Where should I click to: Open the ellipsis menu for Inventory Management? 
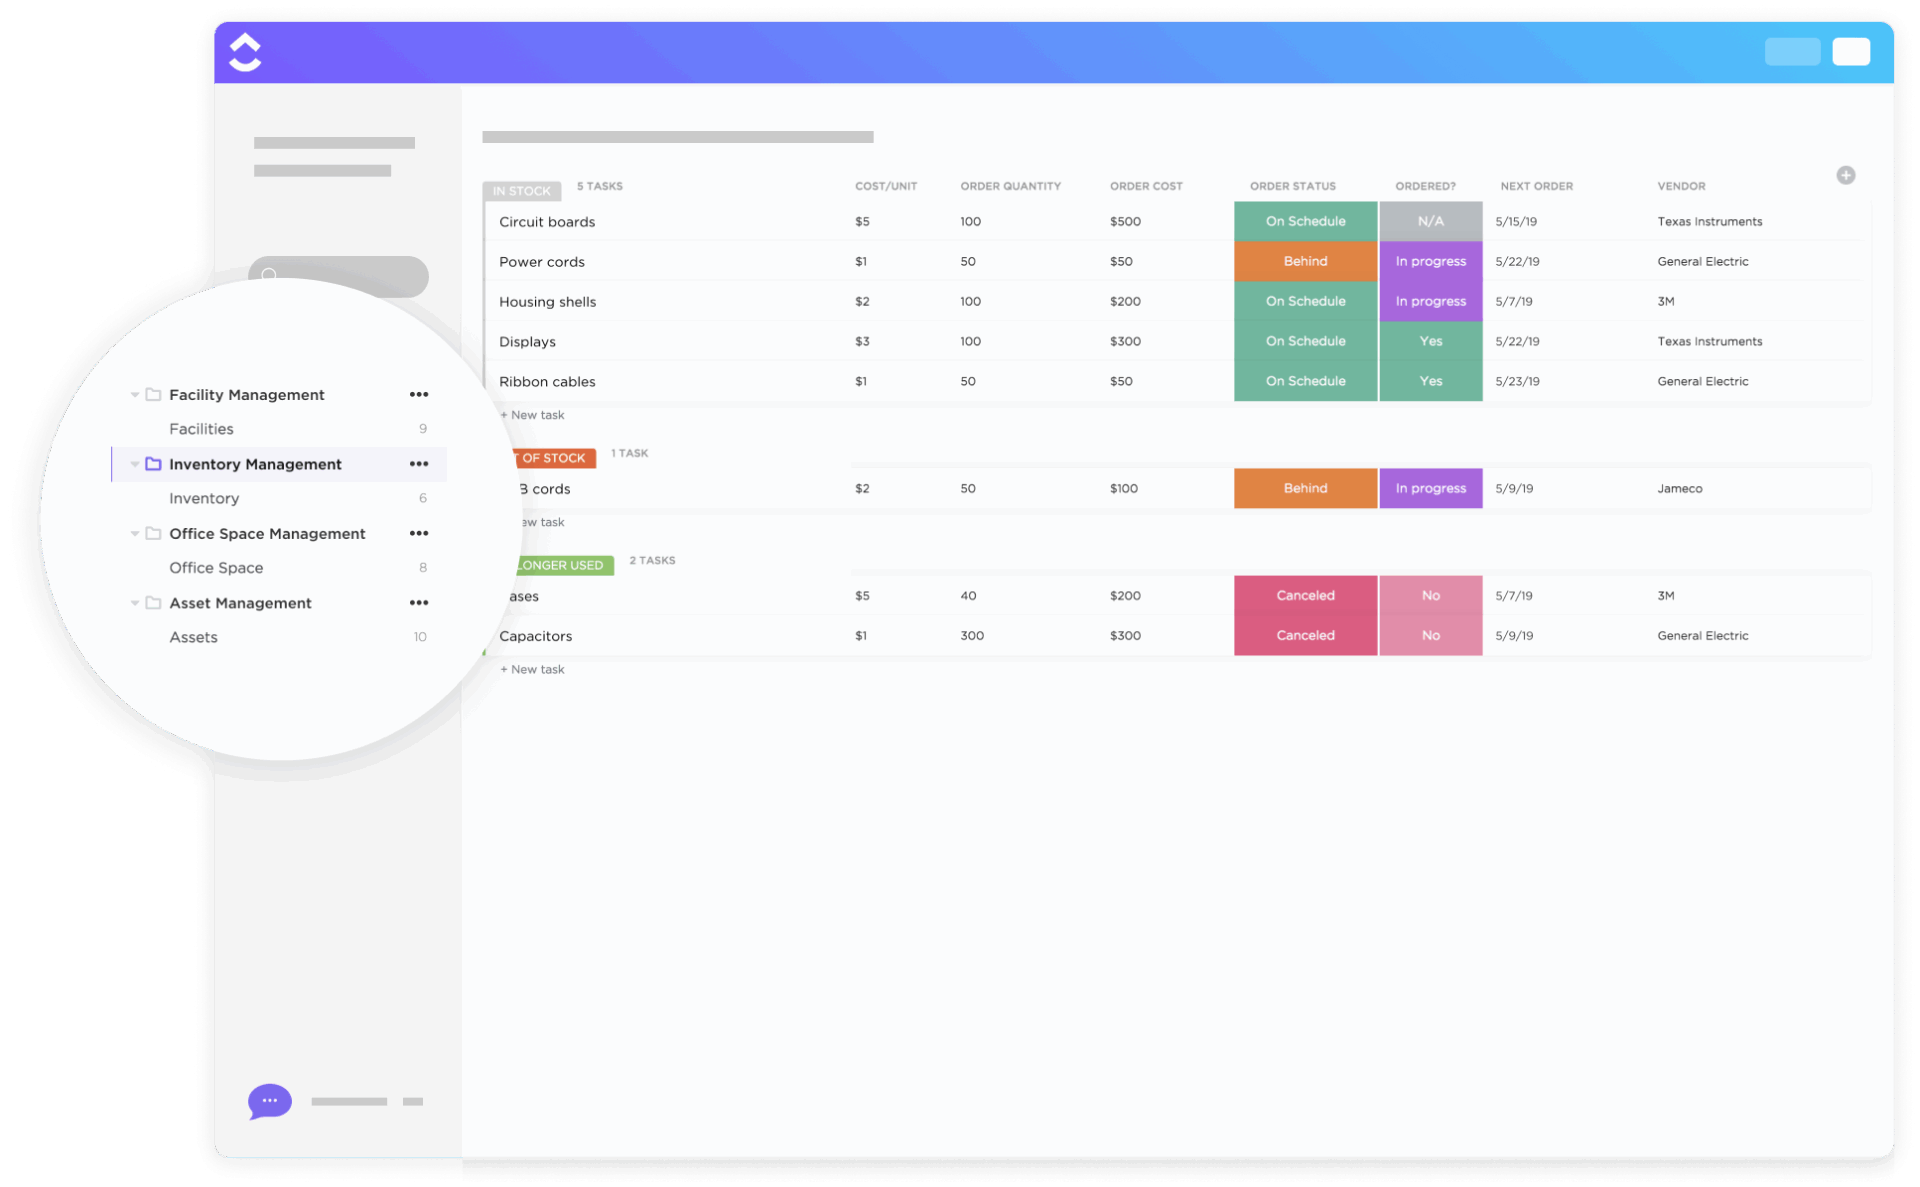click(419, 463)
